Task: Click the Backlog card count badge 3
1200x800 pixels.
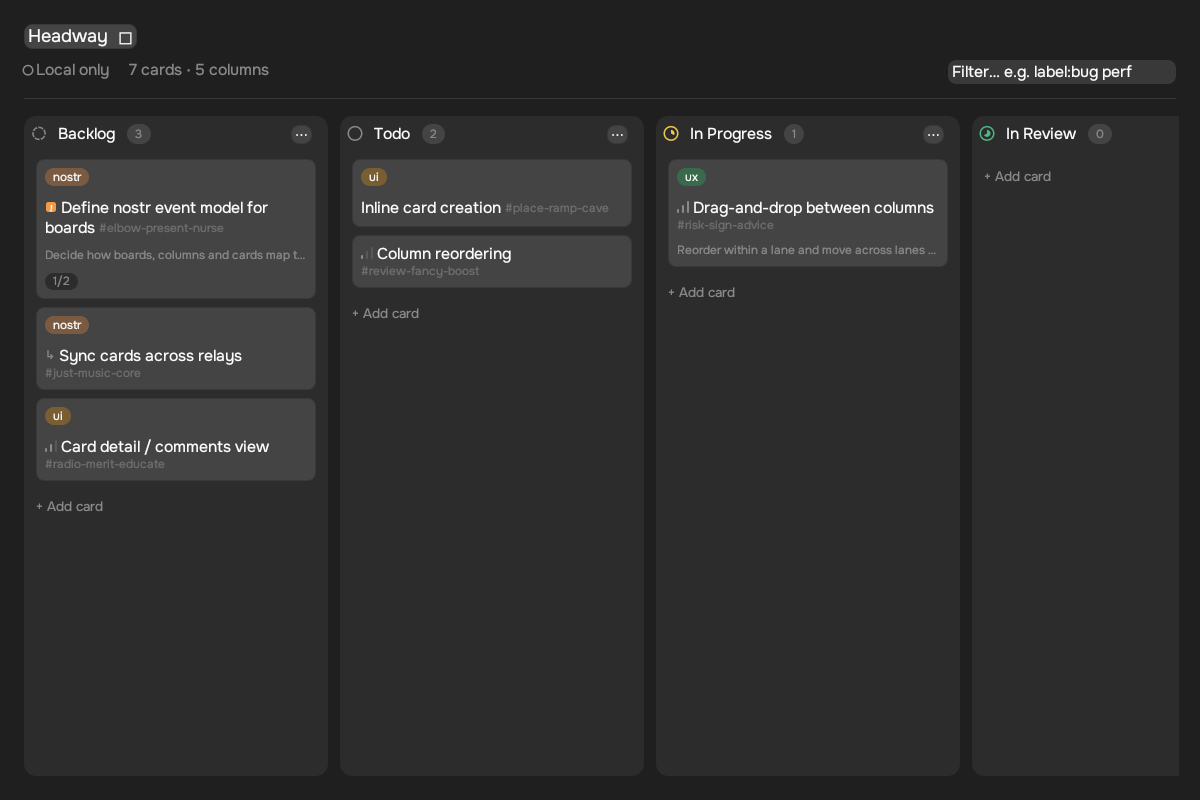Action: (x=139, y=134)
